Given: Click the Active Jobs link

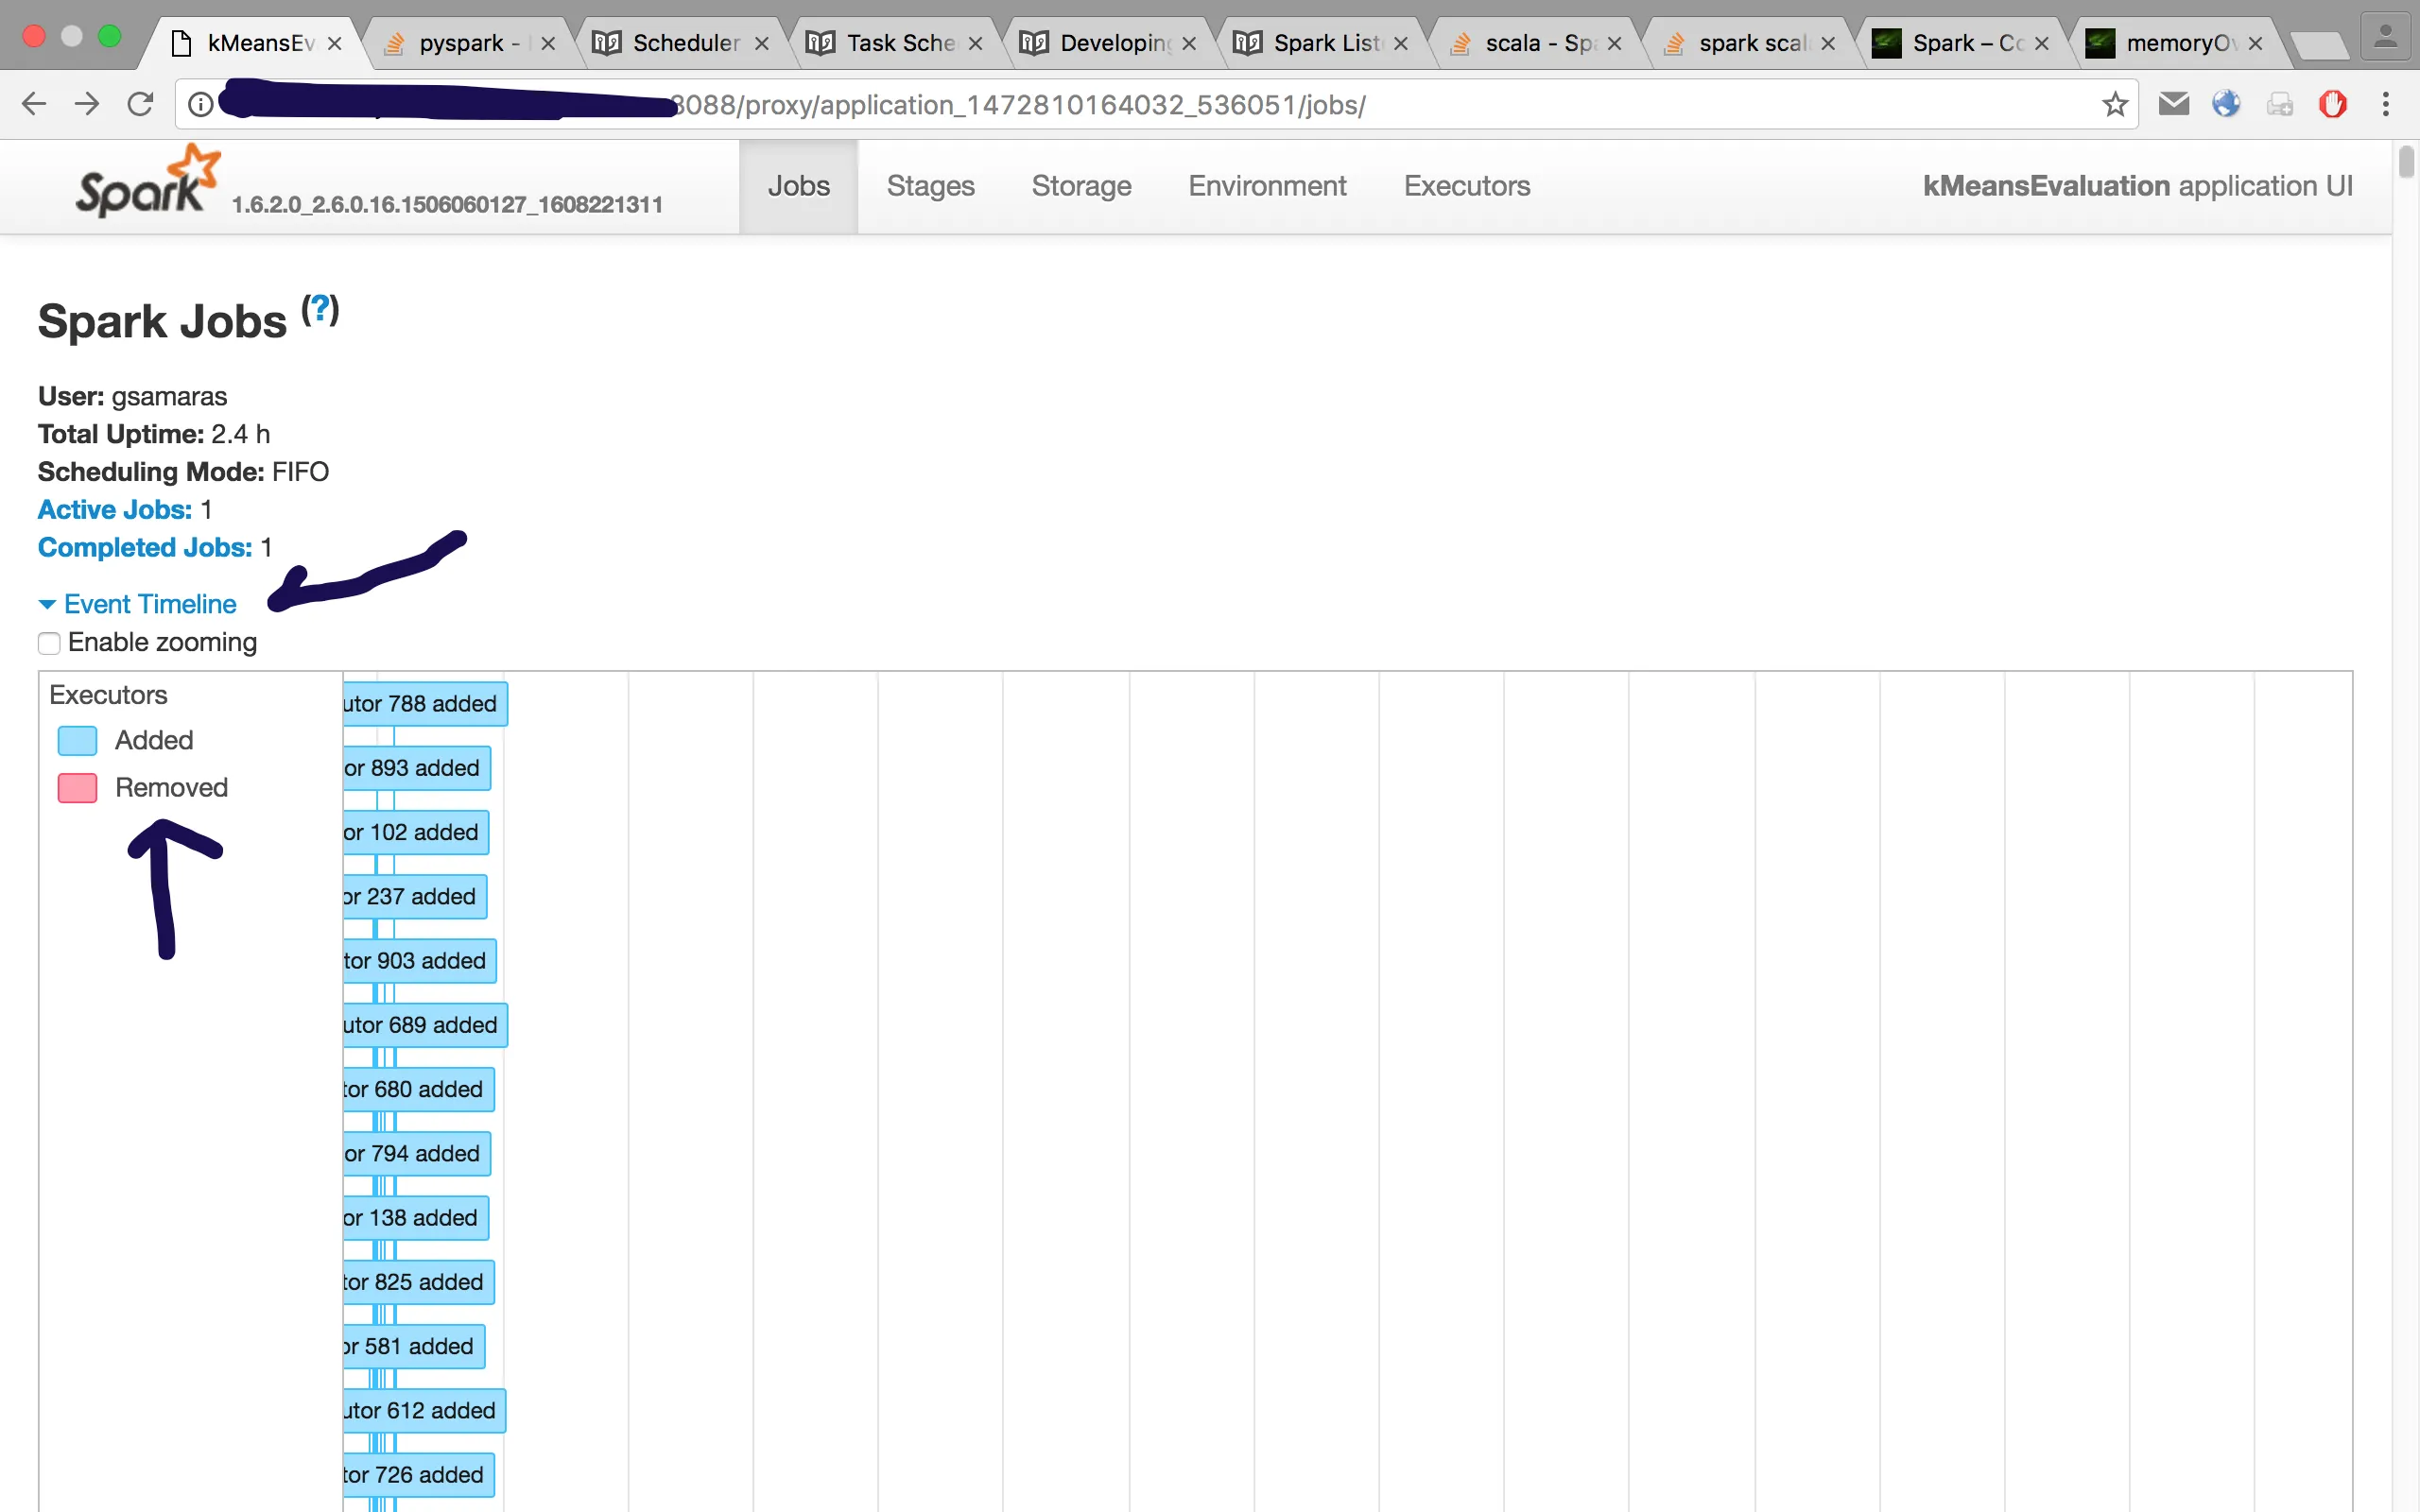Looking at the screenshot, I should tap(115, 510).
